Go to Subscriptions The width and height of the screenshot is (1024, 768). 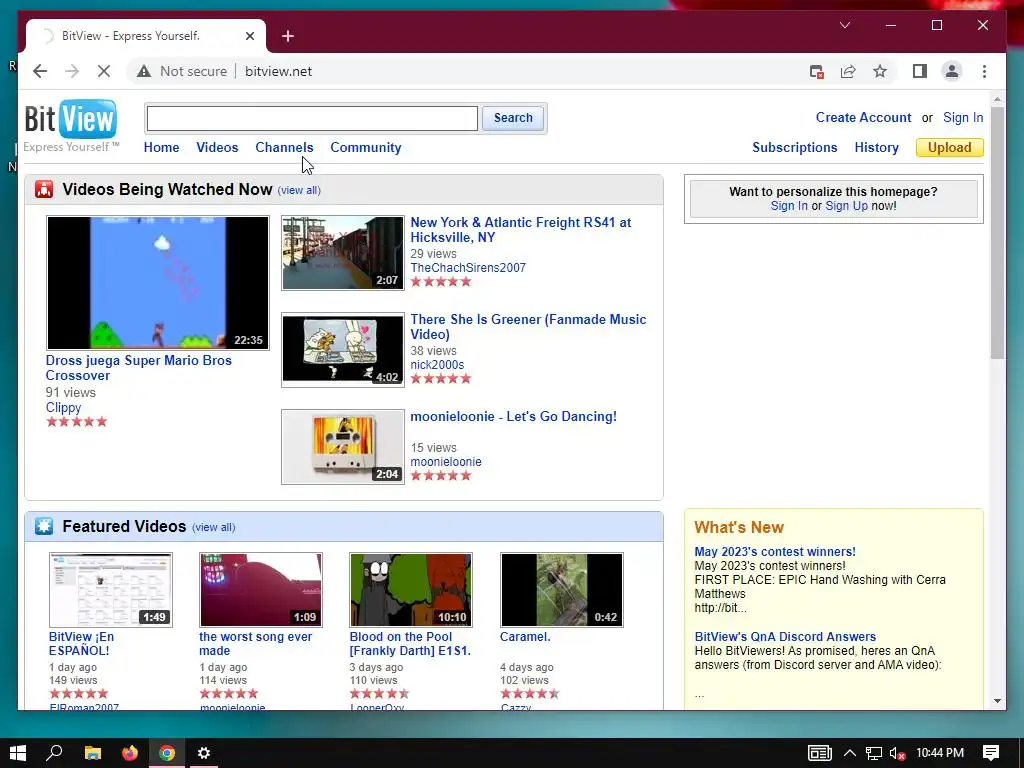tap(795, 148)
